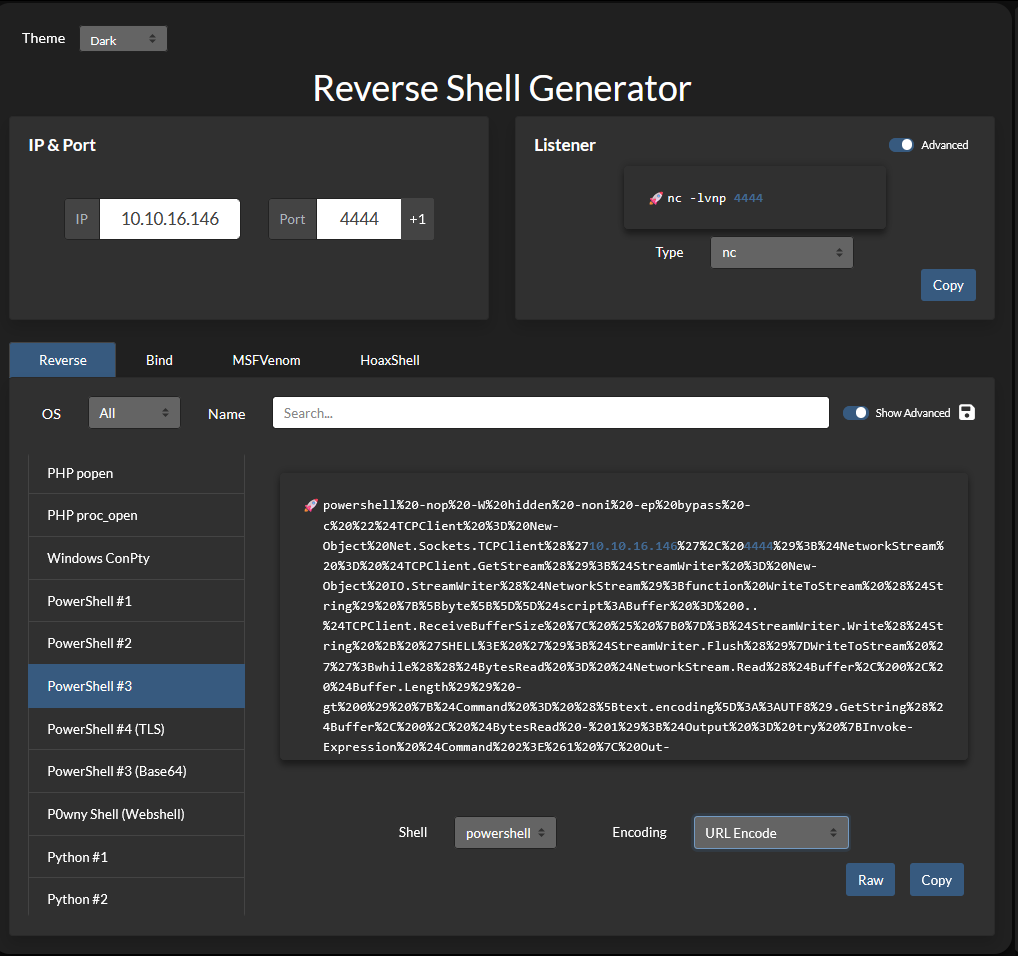Select PowerShell #3 (Base64) from the list
This screenshot has height=956, width=1018.
coord(136,771)
